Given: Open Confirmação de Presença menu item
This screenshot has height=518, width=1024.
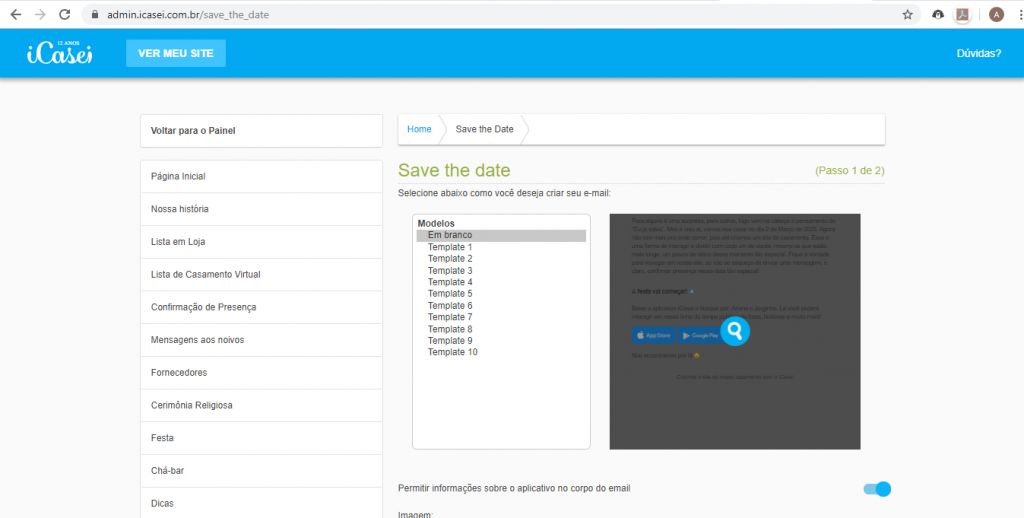Looking at the screenshot, I should [261, 307].
